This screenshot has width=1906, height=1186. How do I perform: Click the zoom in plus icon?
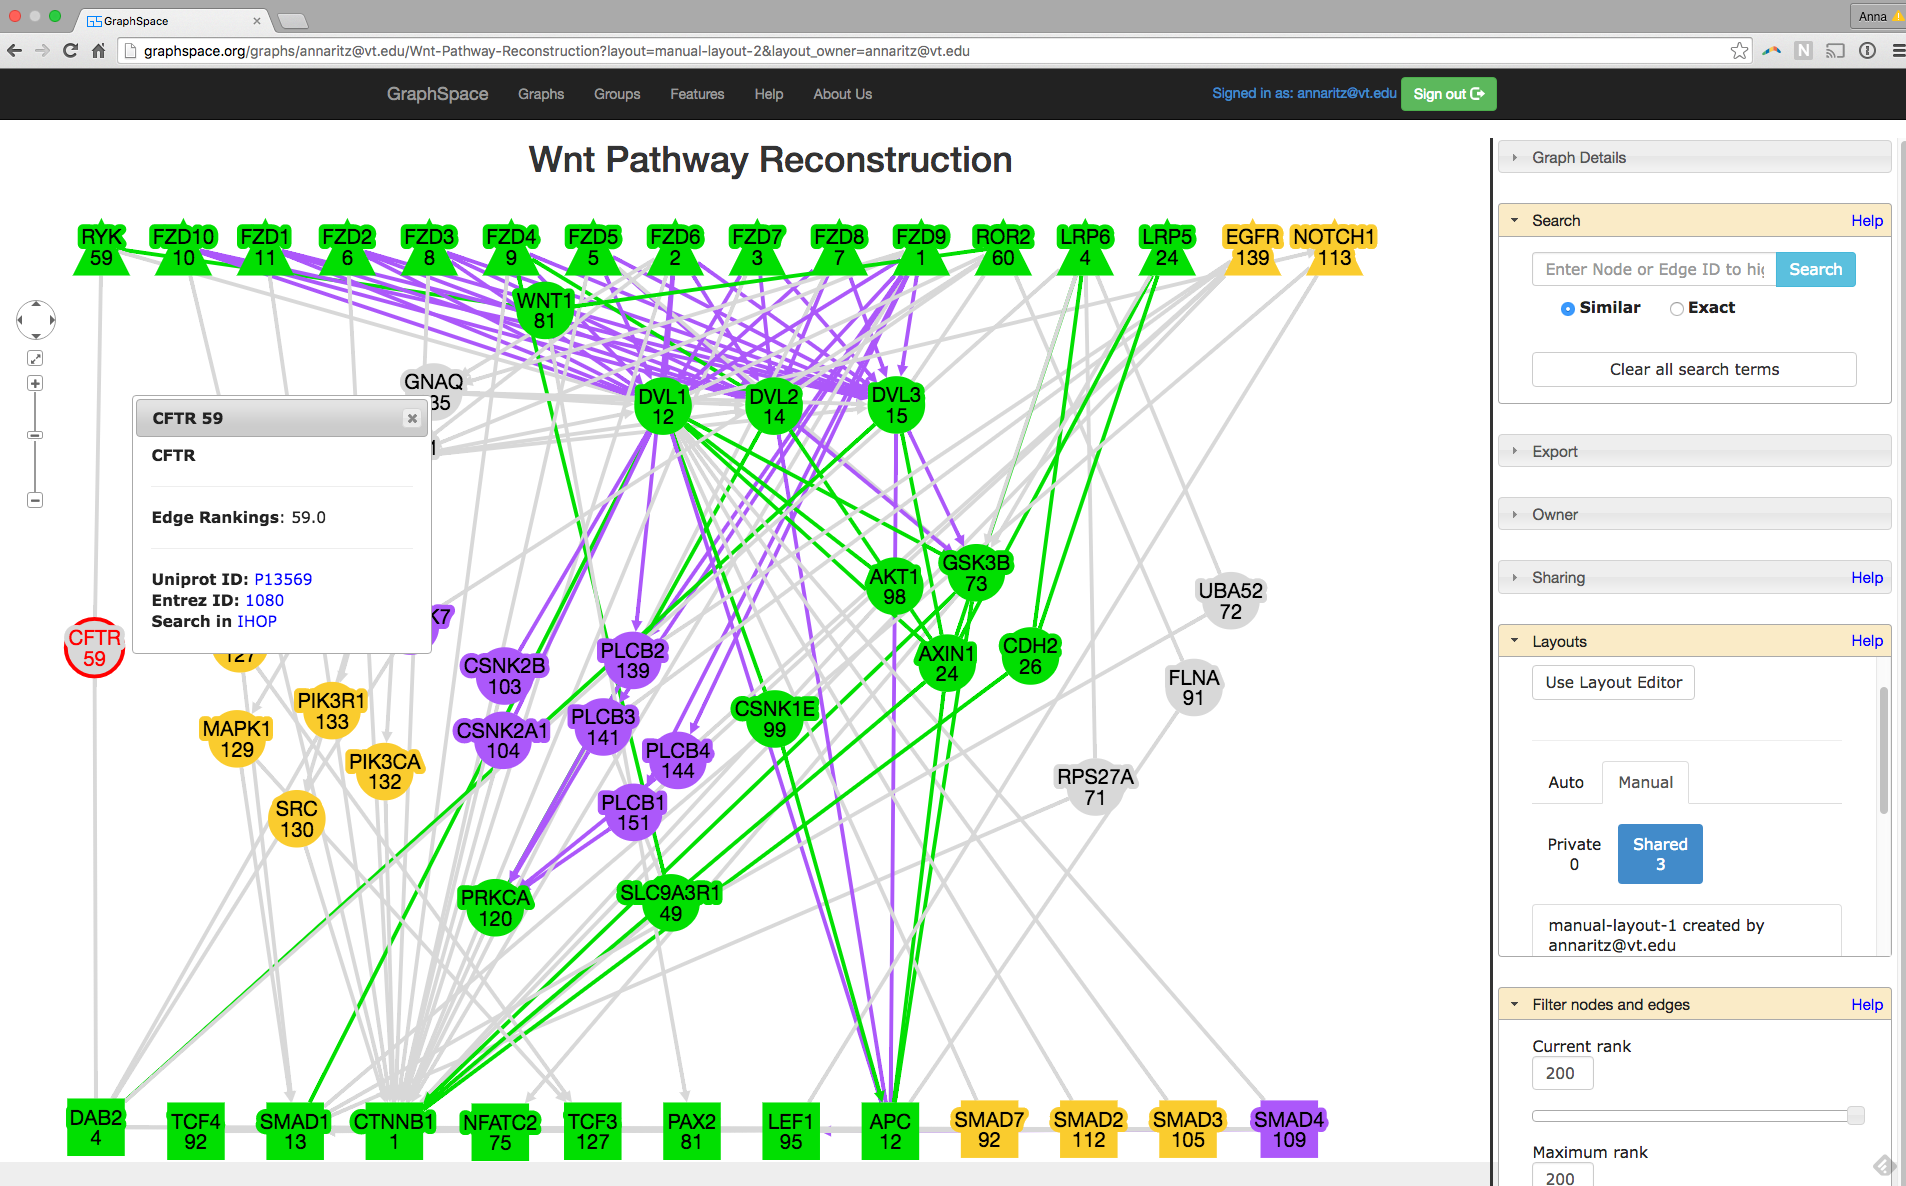tap(35, 384)
